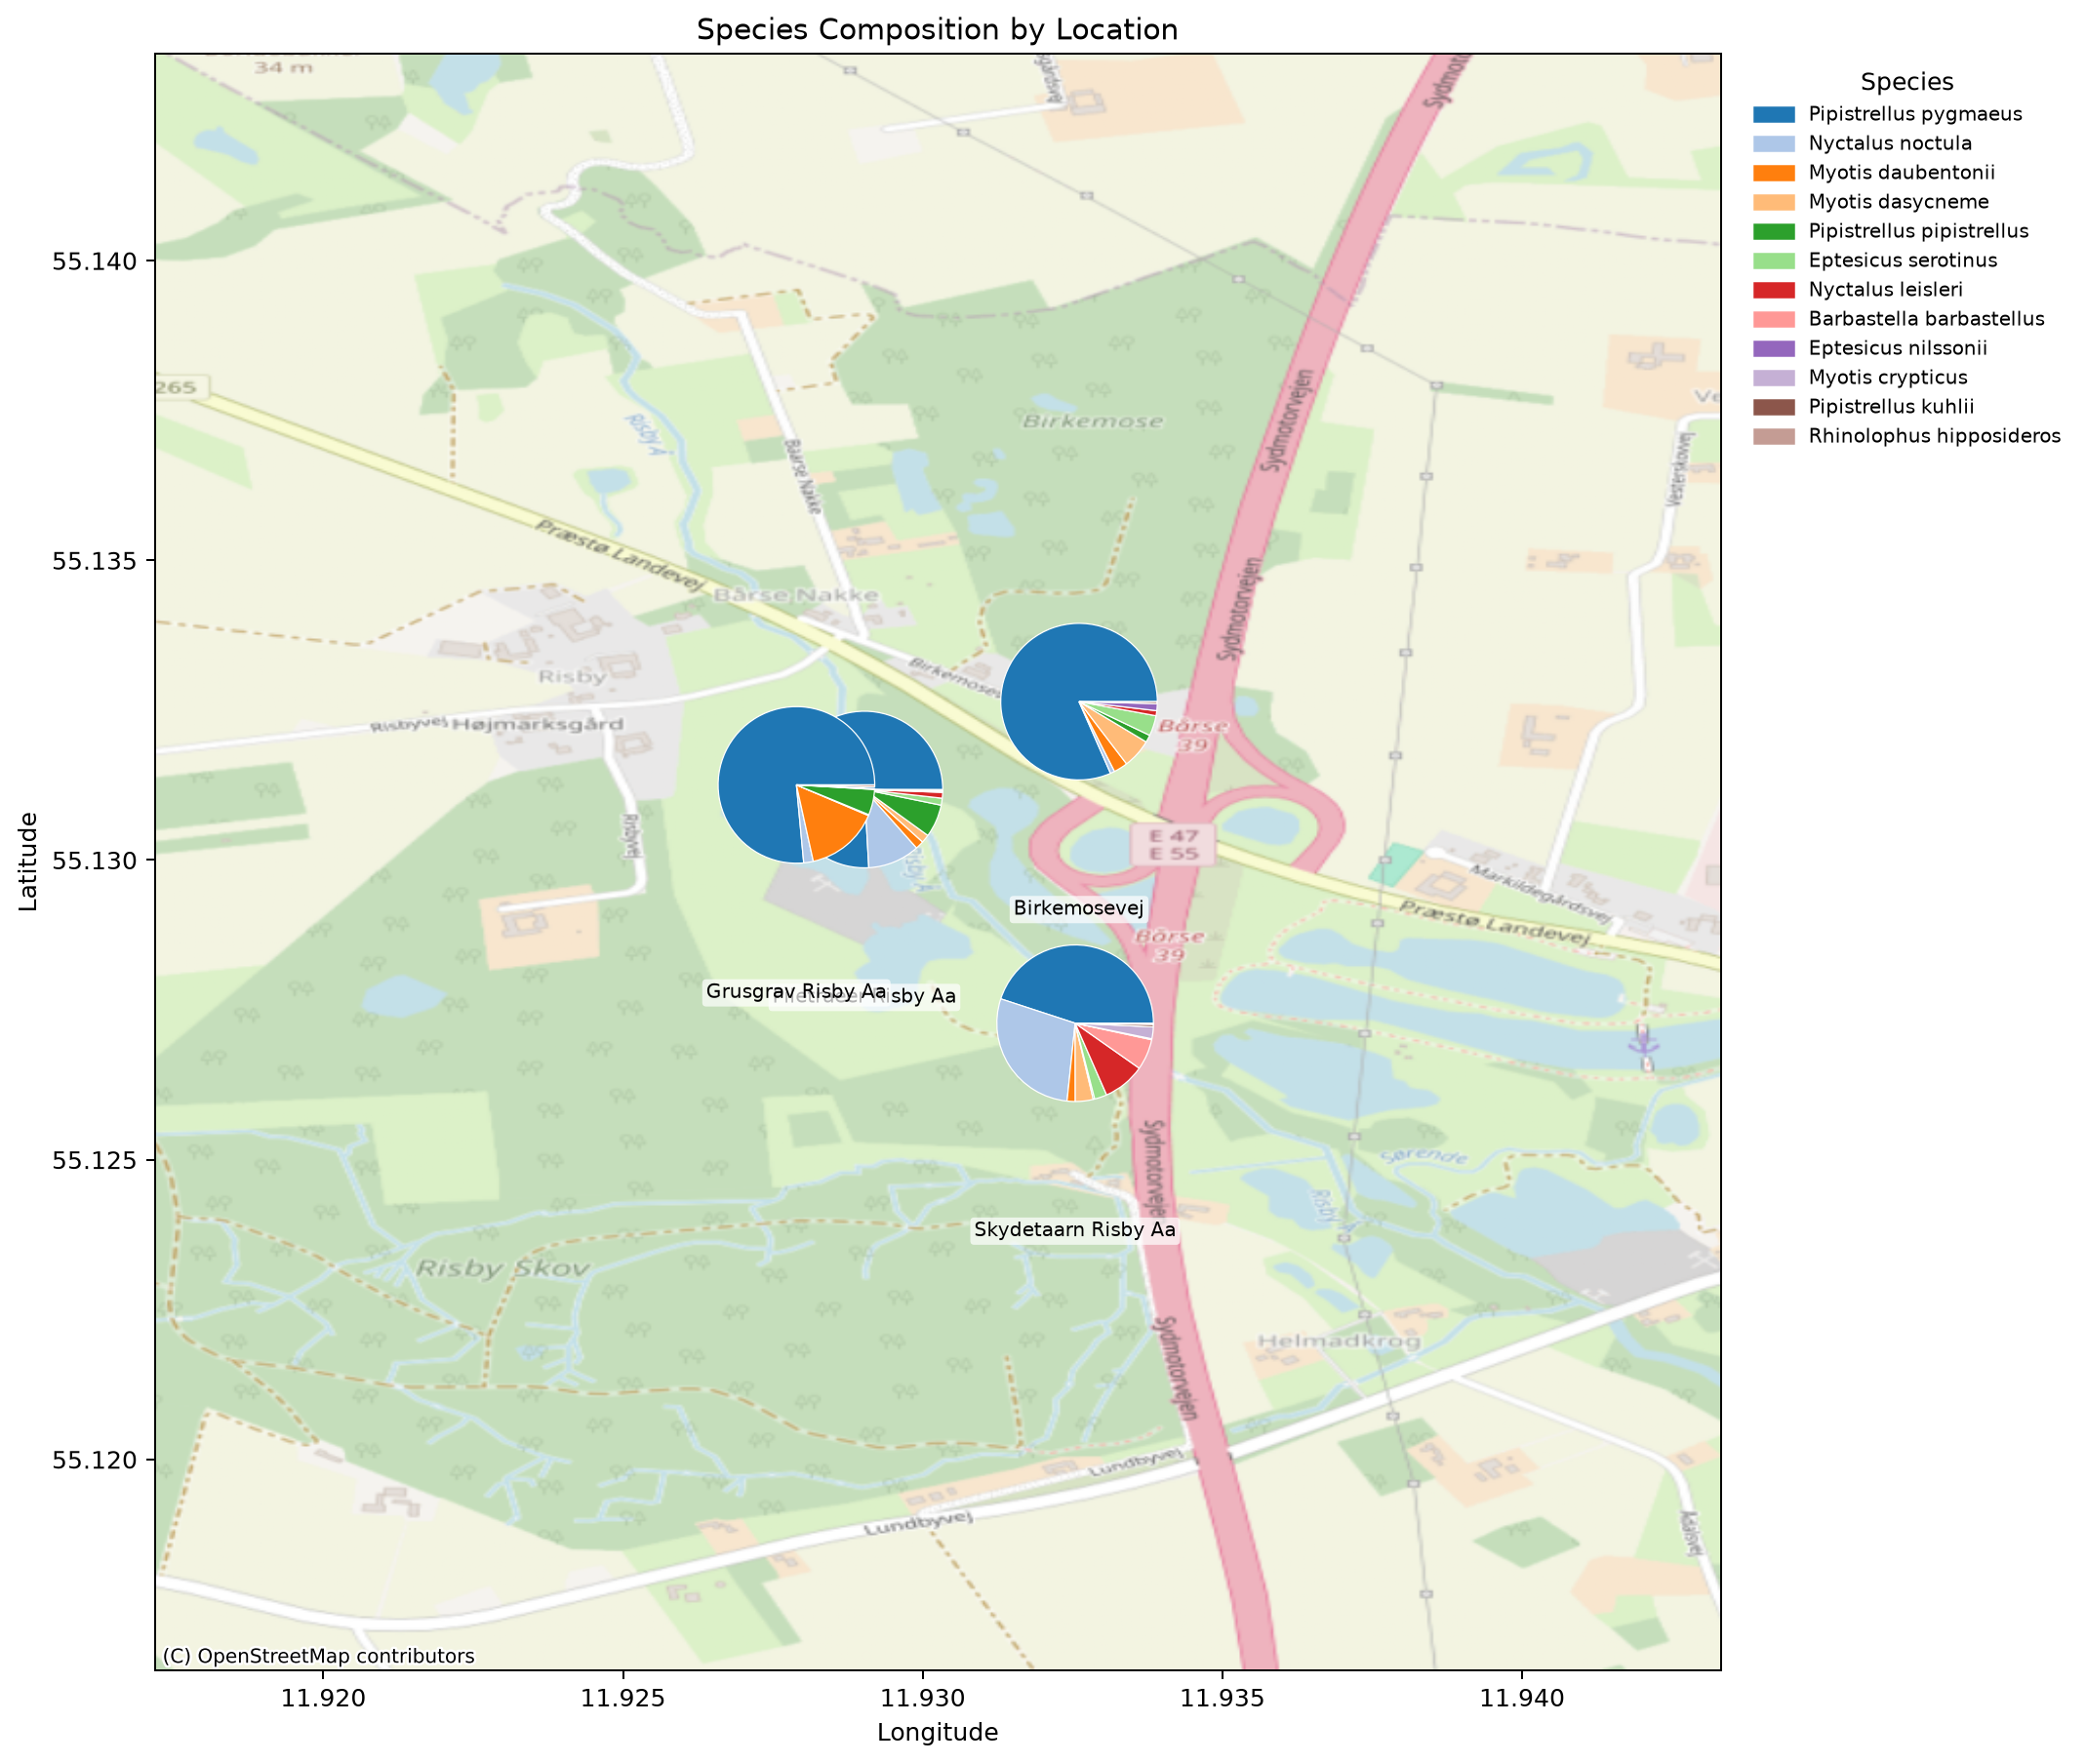Click the Skydetaarn Risby Aa pie chart
2086x1764 pixels.
[1075, 1023]
